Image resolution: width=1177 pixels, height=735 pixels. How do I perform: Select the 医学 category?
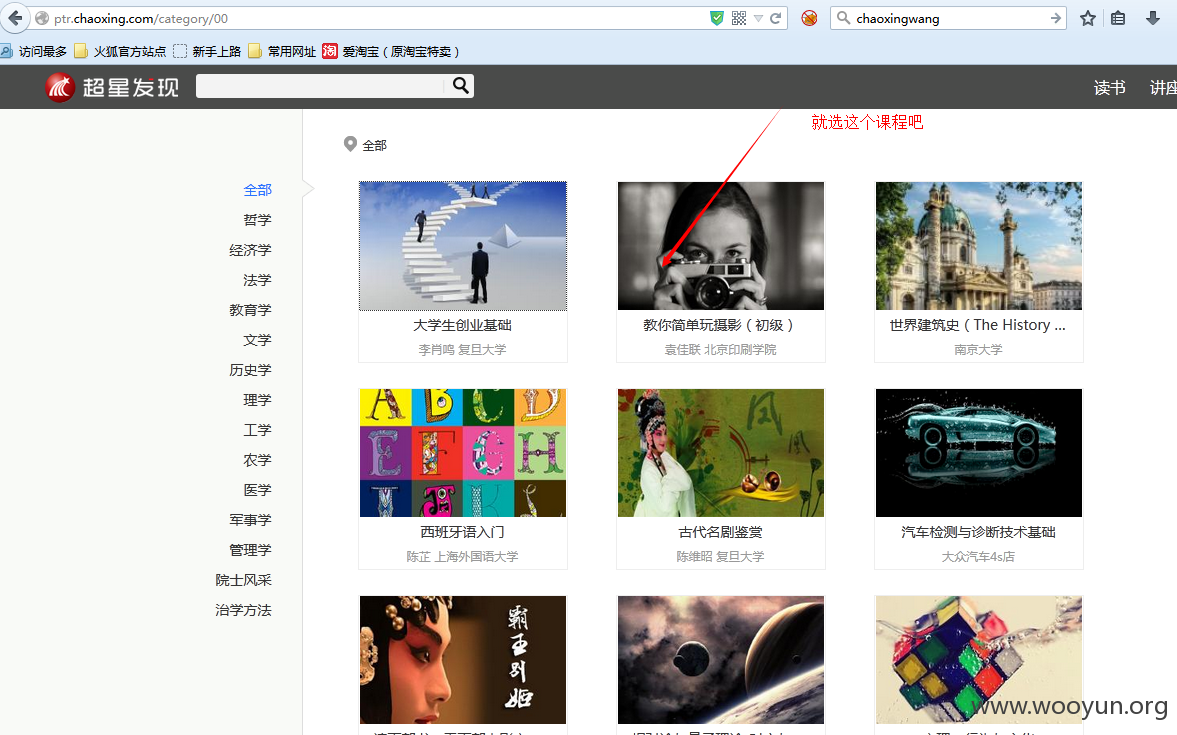click(257, 490)
